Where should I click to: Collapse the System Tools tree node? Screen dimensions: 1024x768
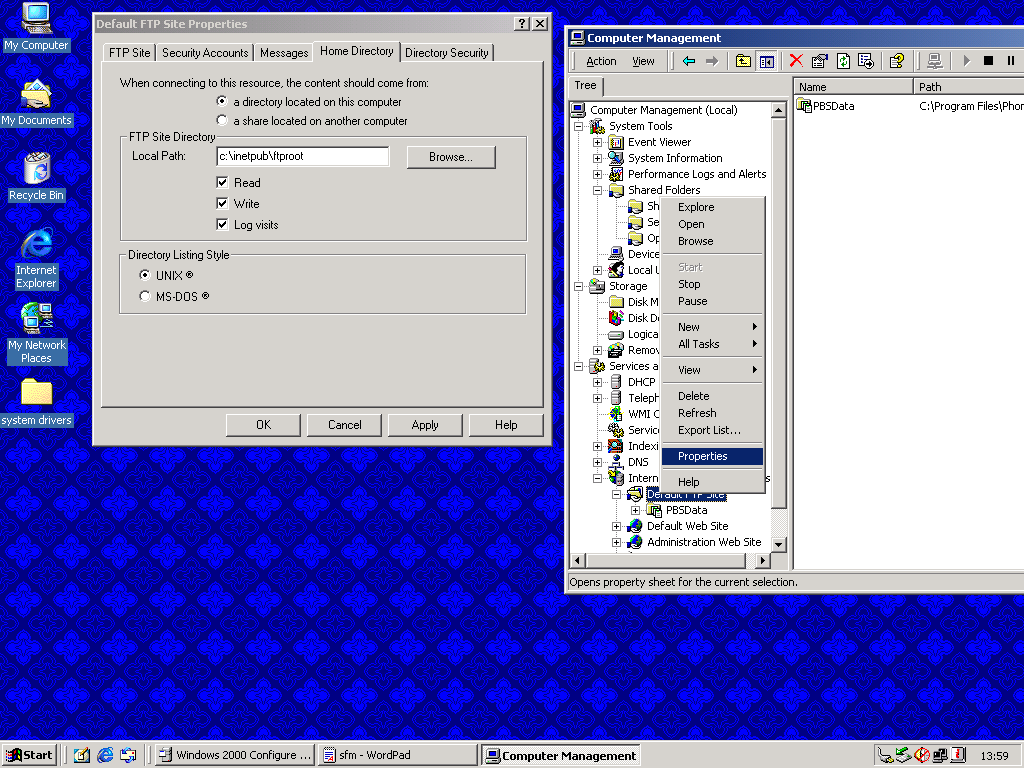point(579,126)
